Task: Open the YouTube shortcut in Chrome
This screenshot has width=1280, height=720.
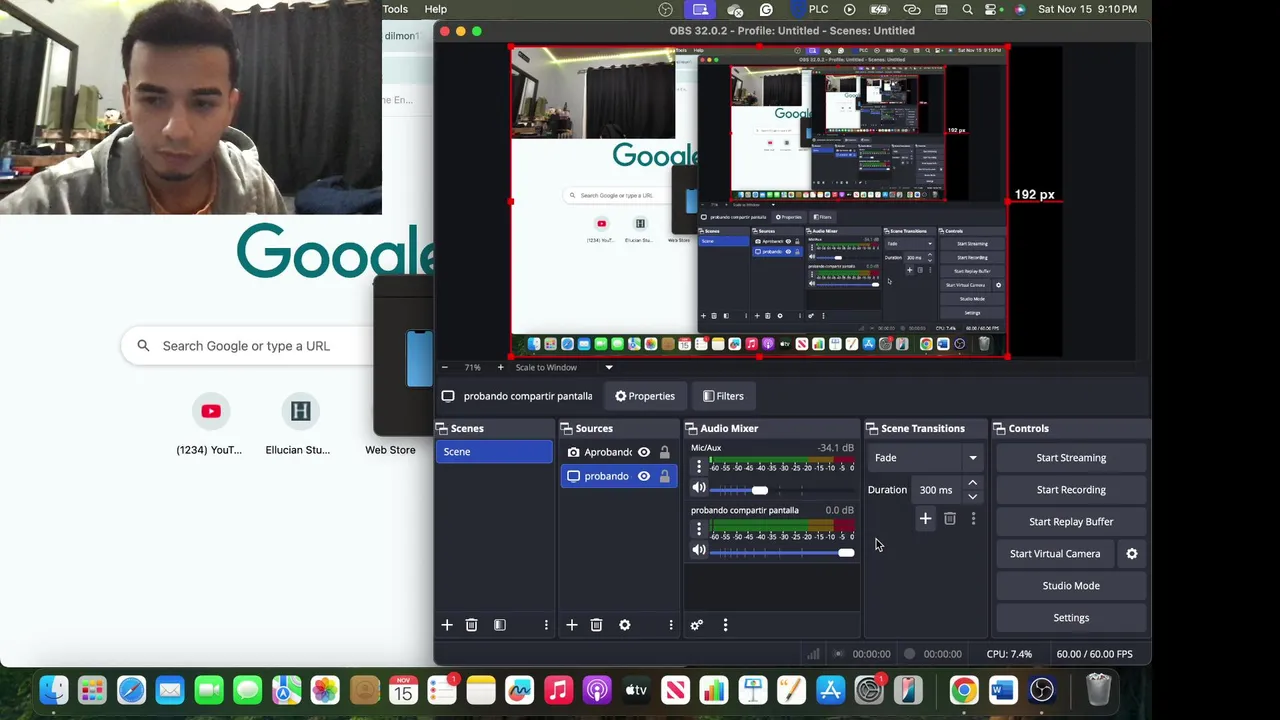Action: (x=210, y=424)
